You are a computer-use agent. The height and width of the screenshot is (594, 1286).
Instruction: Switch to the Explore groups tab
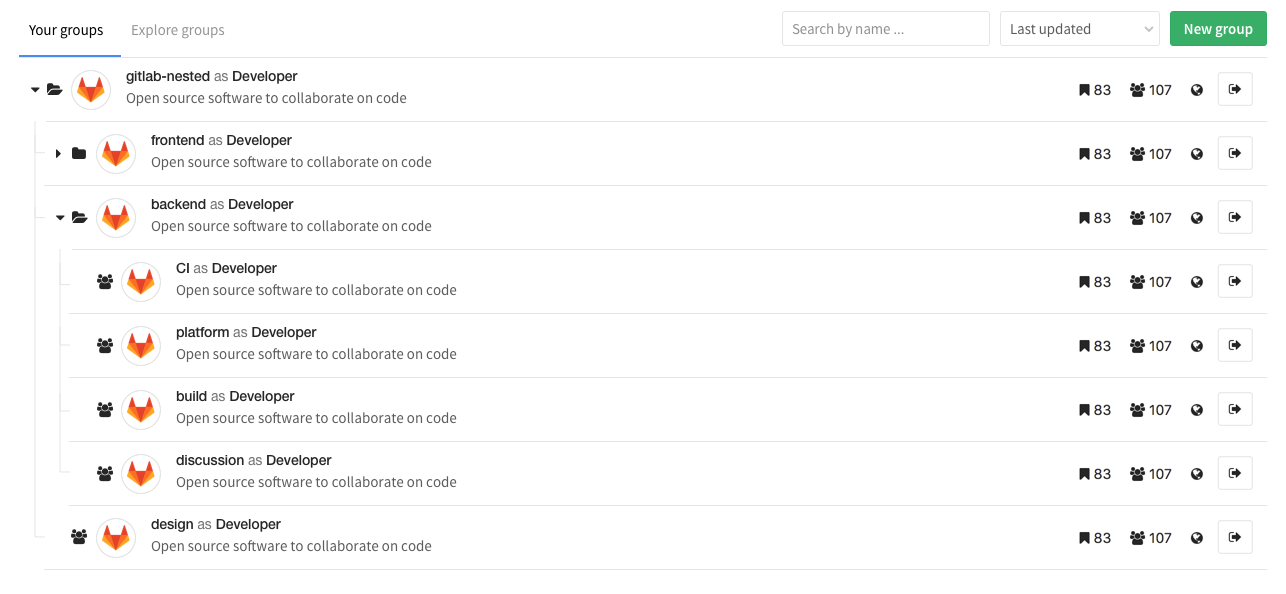[177, 29]
